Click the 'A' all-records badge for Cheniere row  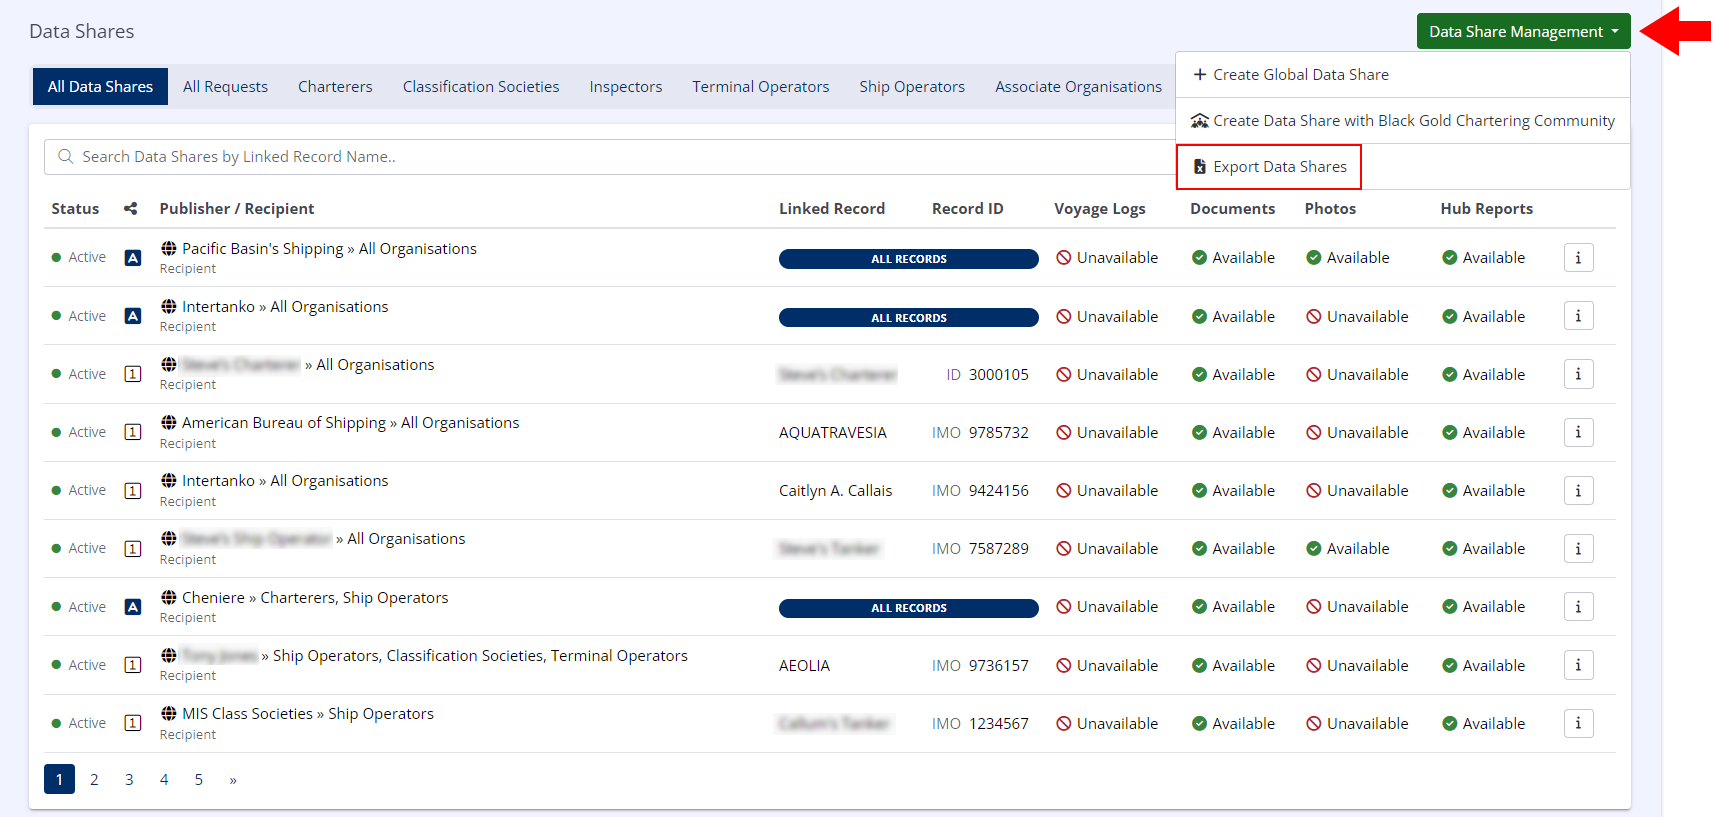point(132,607)
